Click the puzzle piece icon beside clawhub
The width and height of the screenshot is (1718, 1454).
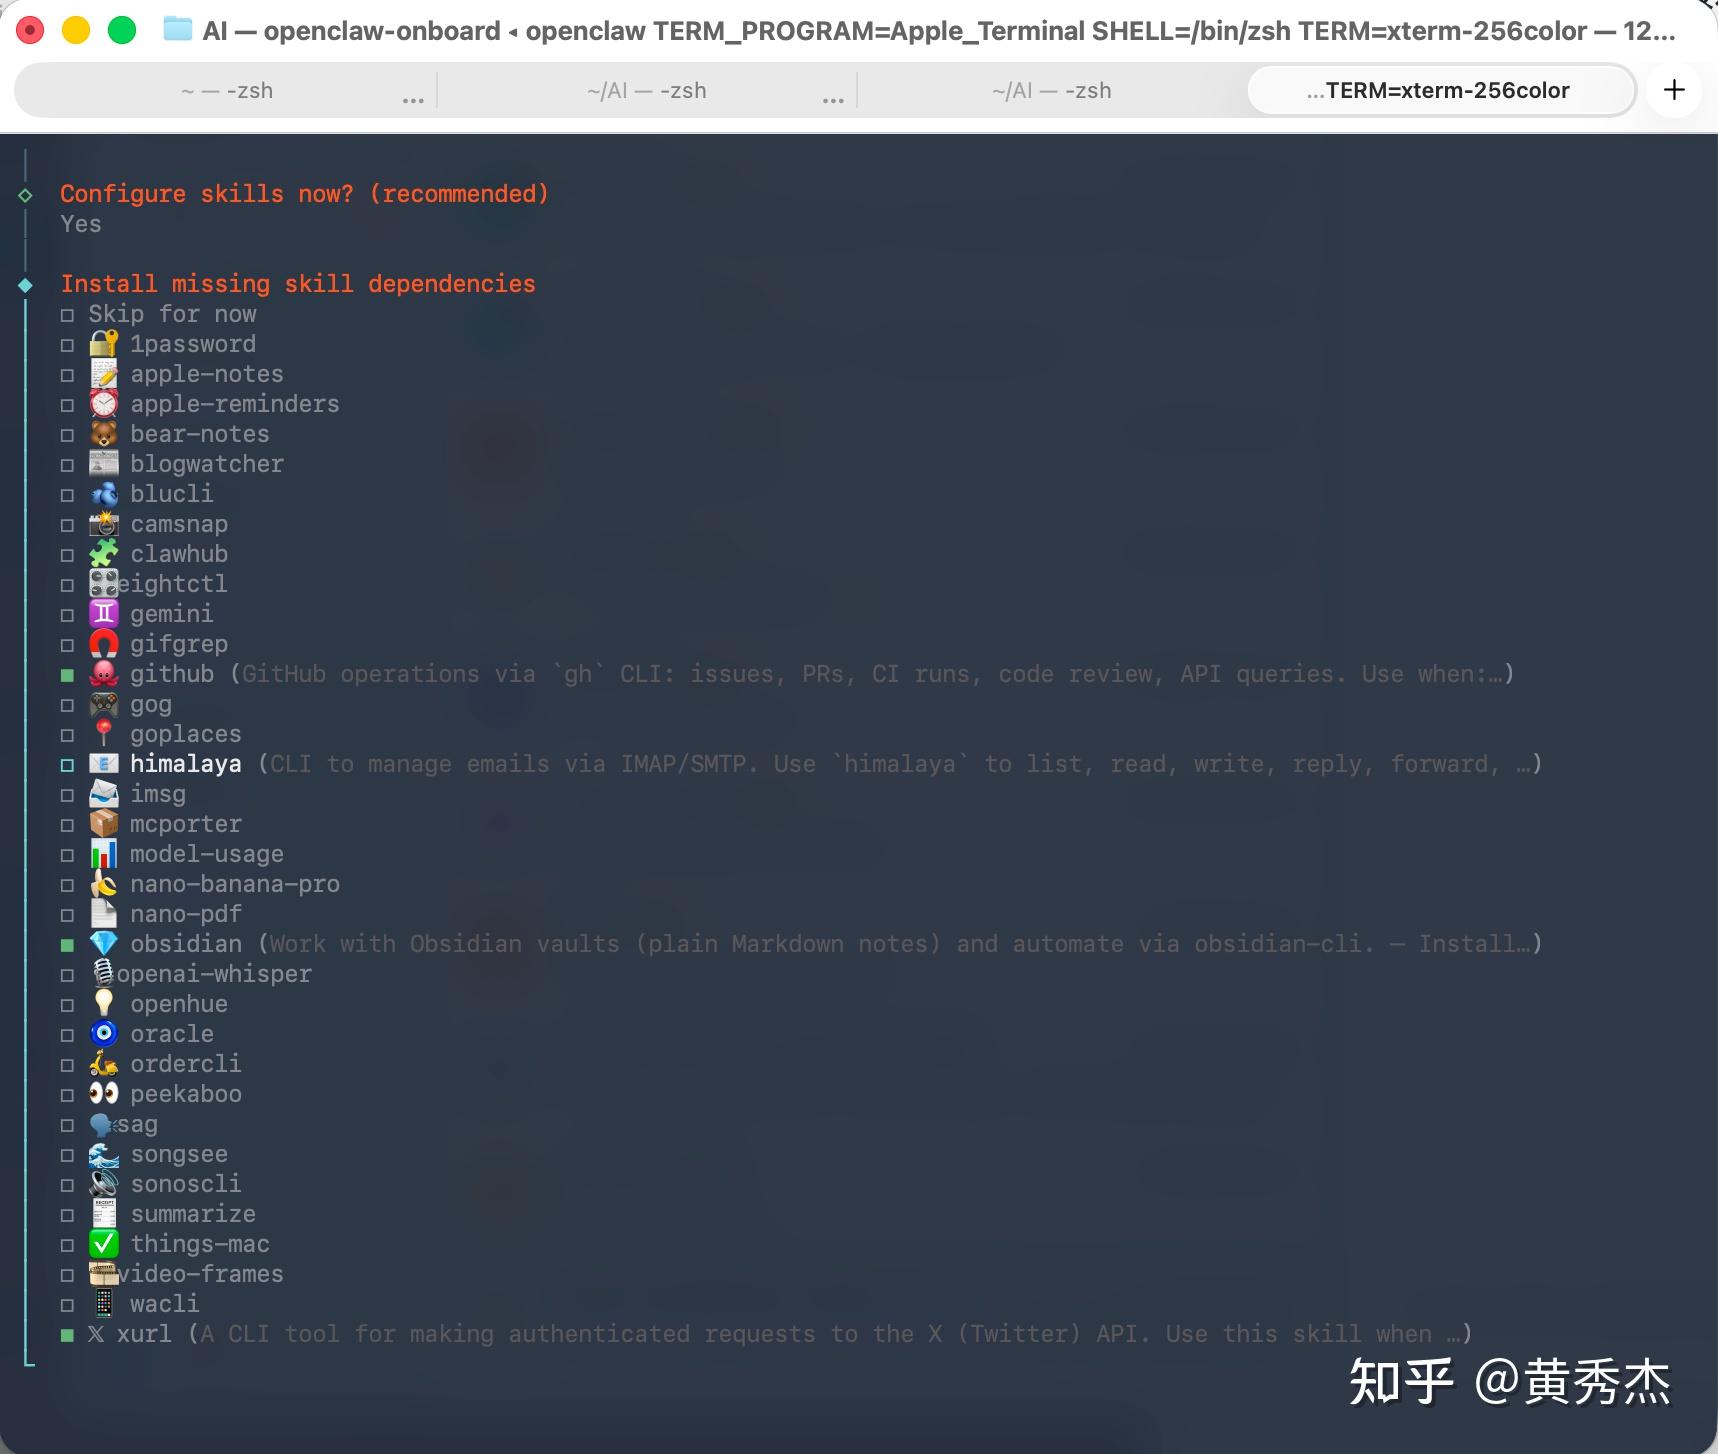(x=104, y=554)
